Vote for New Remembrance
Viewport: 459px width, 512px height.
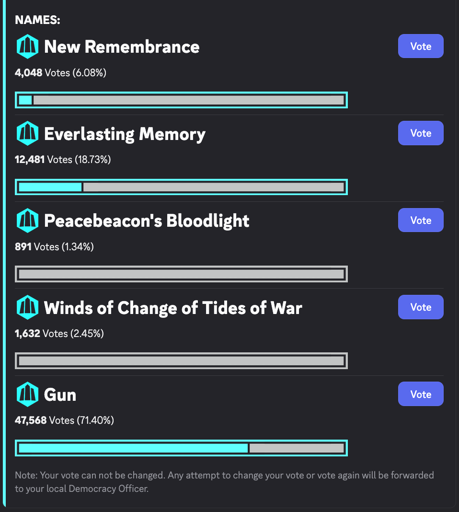pos(421,46)
